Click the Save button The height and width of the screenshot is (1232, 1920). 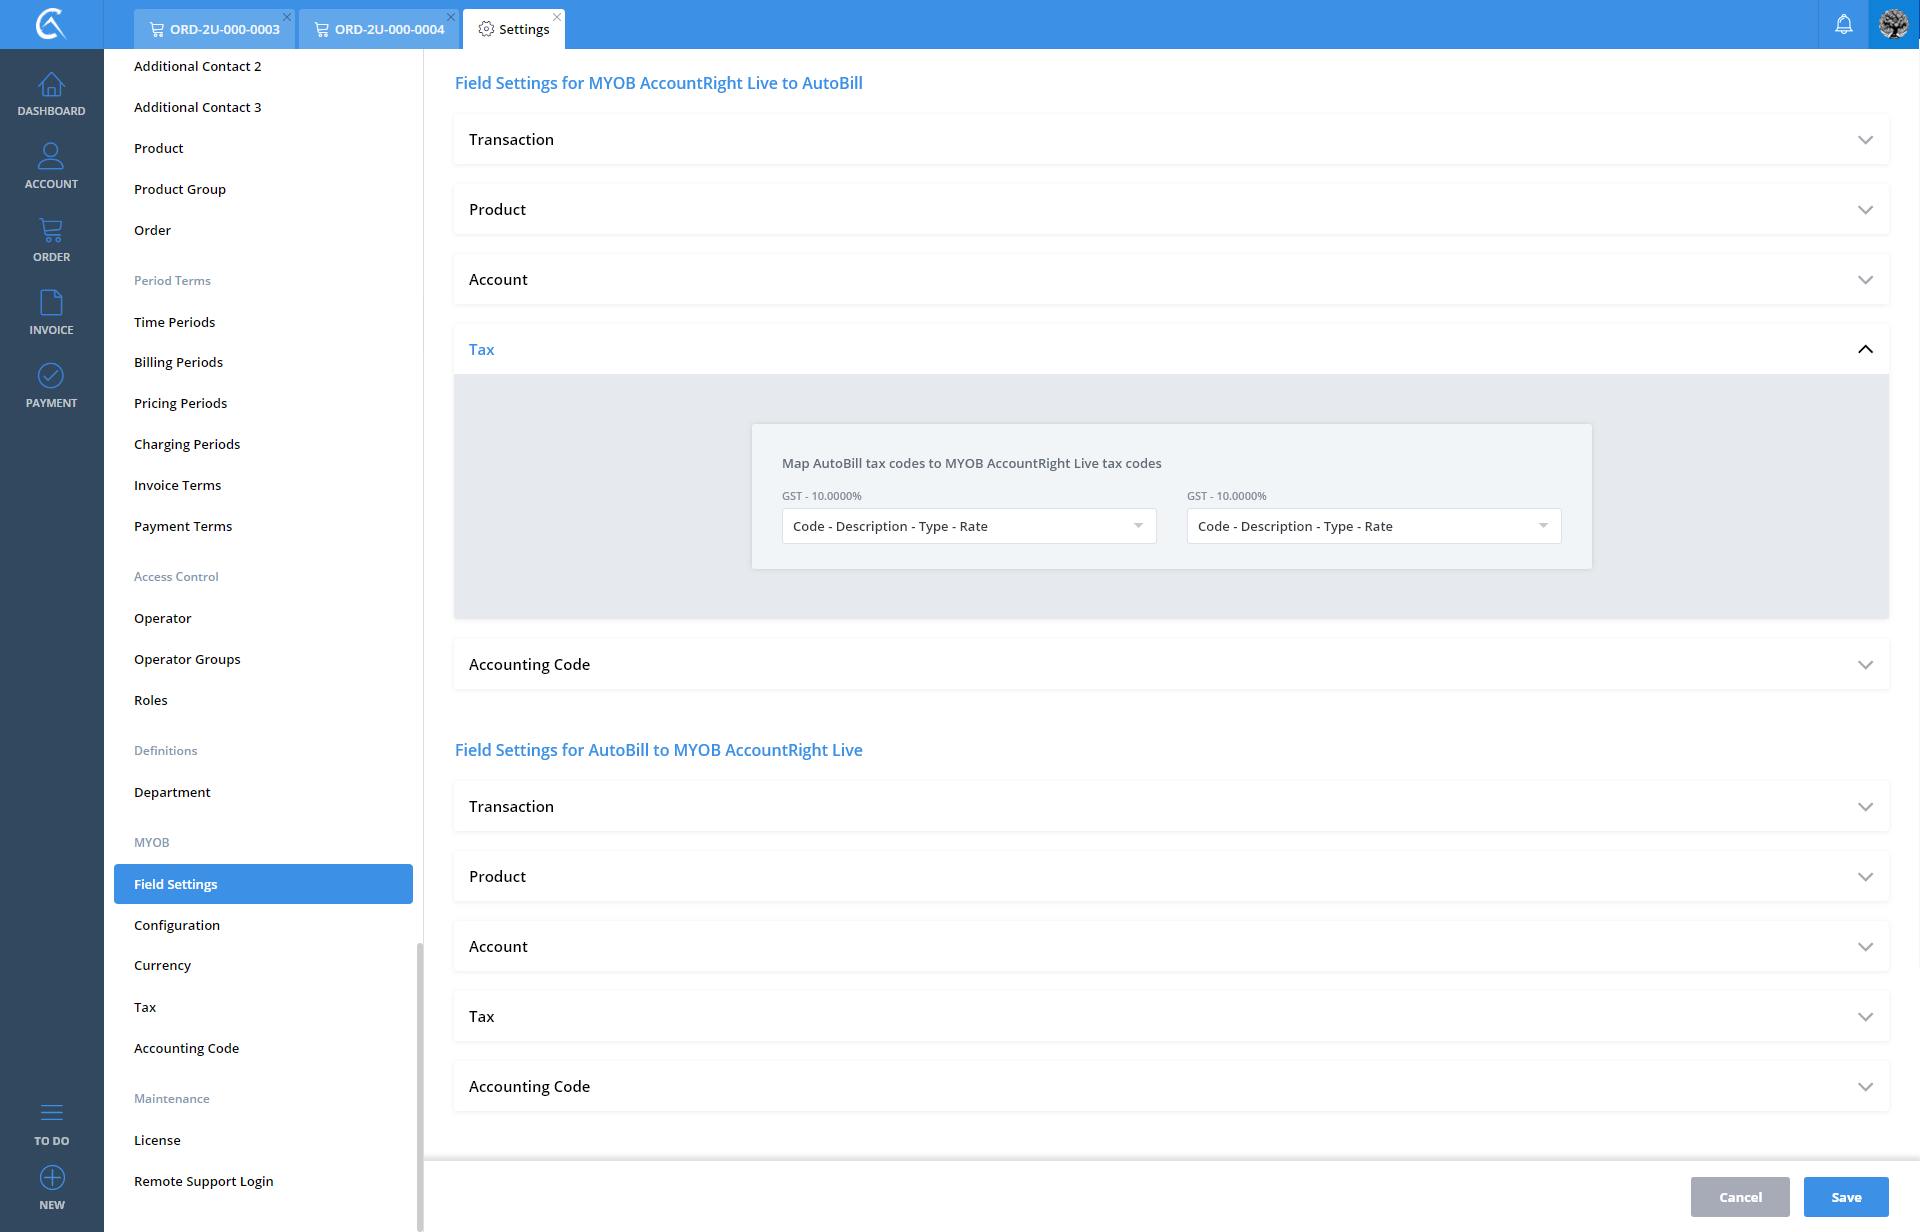point(1845,1197)
